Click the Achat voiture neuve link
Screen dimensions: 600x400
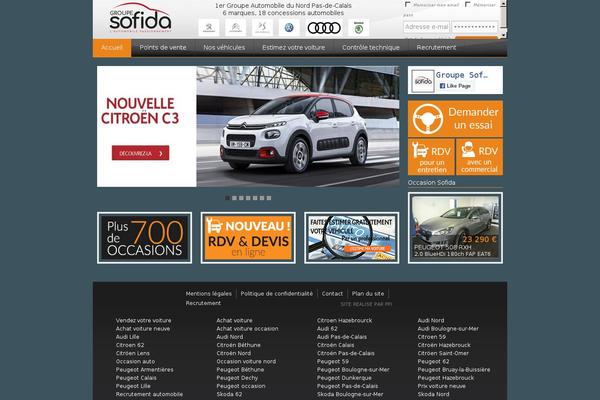click(143, 328)
